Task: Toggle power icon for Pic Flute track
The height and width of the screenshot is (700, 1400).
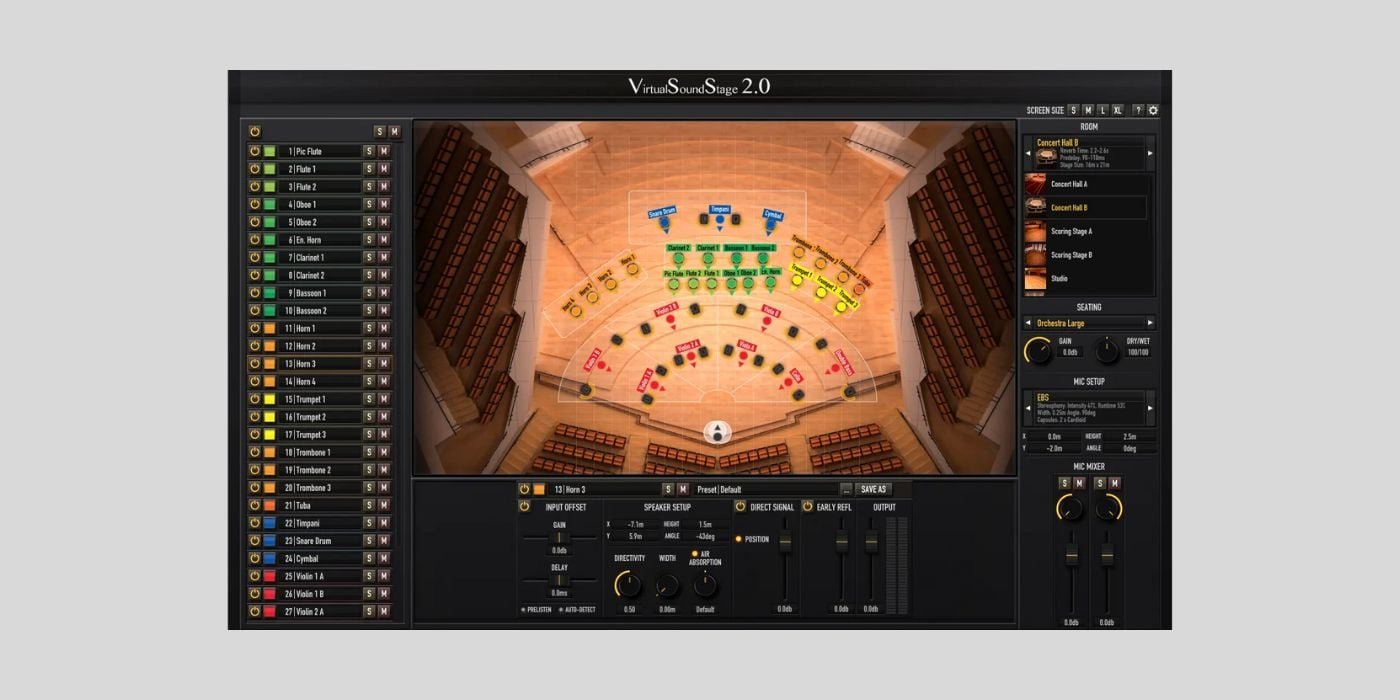Action: (255, 151)
